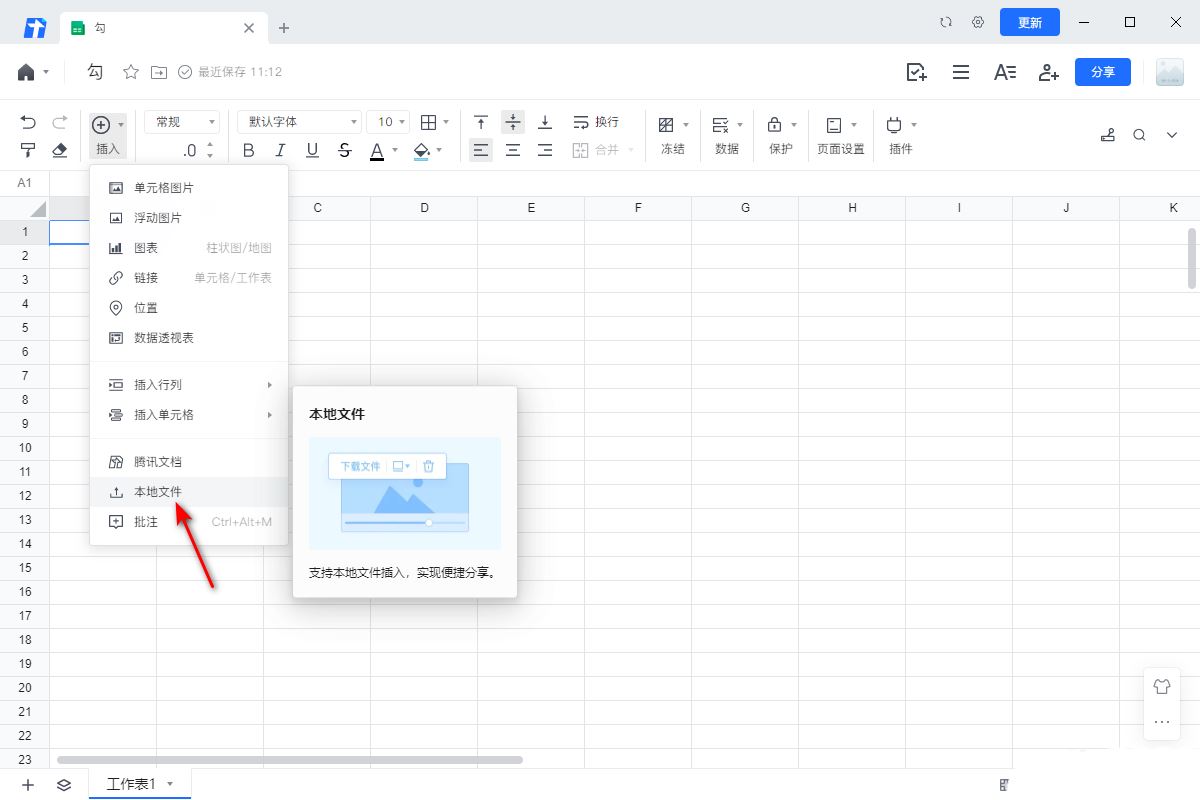The width and height of the screenshot is (1200, 800).
Task: Click the freeze panes icon
Action: pos(667,124)
